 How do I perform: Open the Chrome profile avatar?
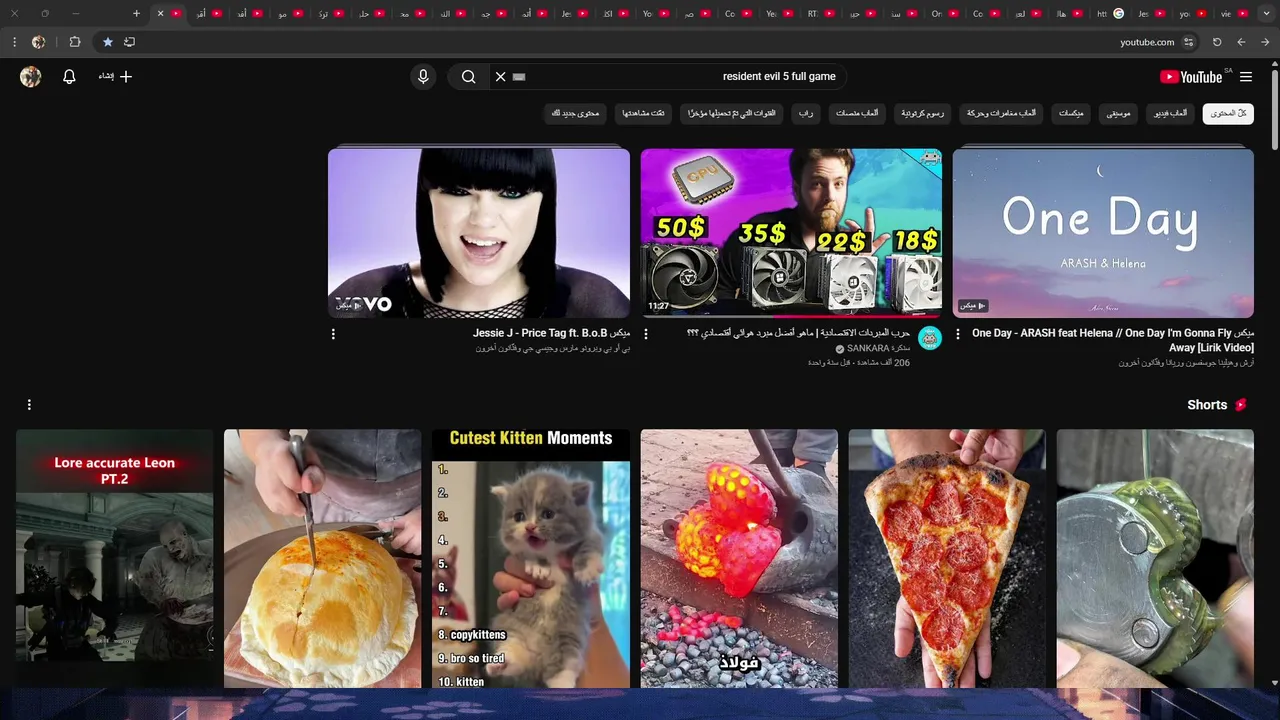[x=38, y=42]
